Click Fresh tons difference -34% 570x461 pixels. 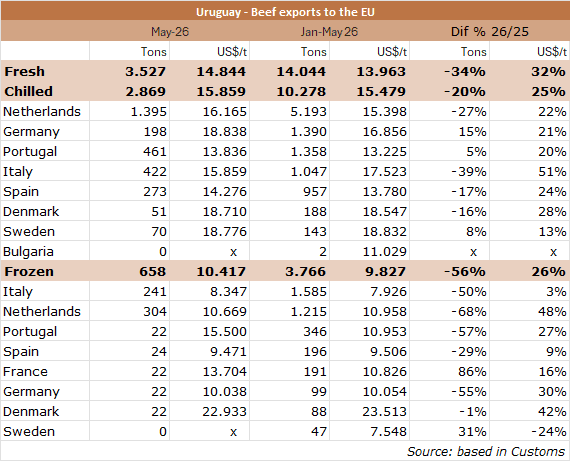coord(465,71)
